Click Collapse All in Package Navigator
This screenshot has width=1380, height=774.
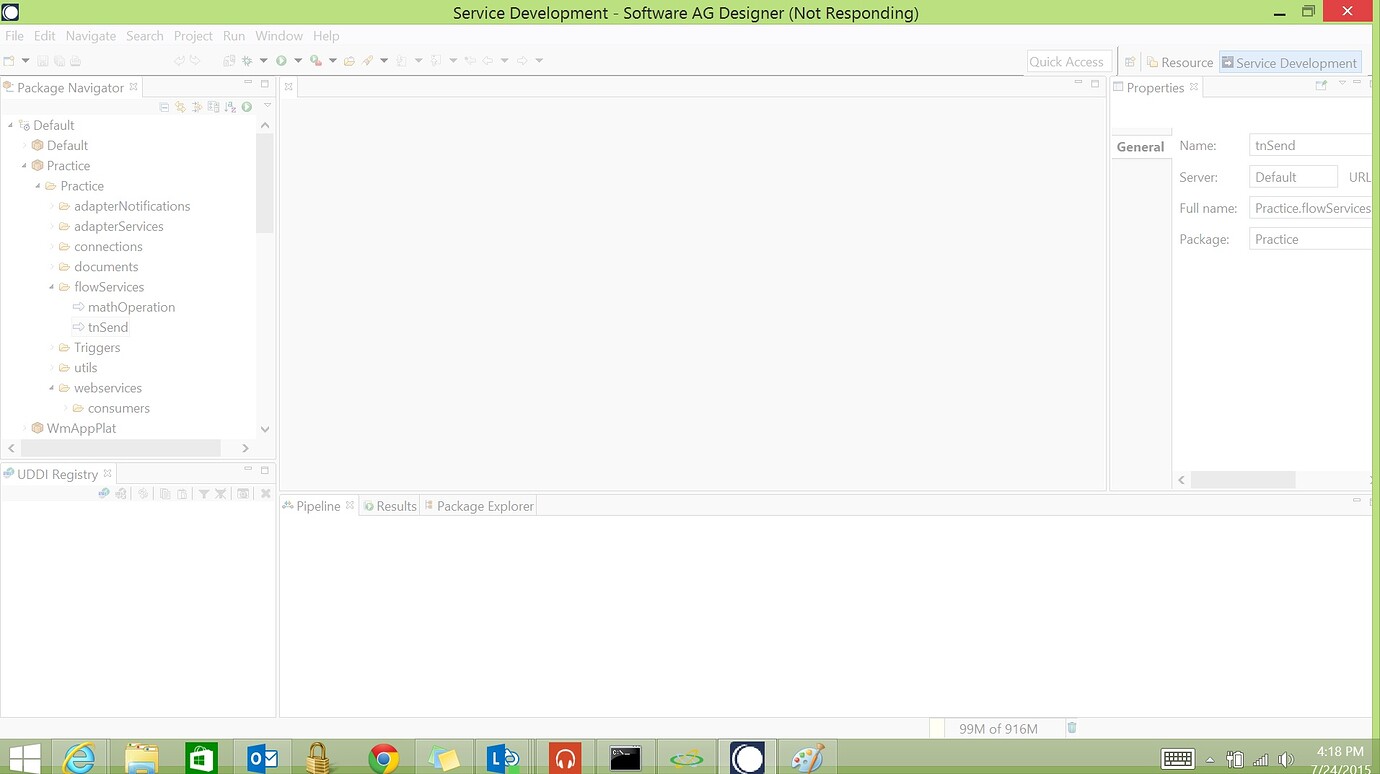(x=164, y=107)
